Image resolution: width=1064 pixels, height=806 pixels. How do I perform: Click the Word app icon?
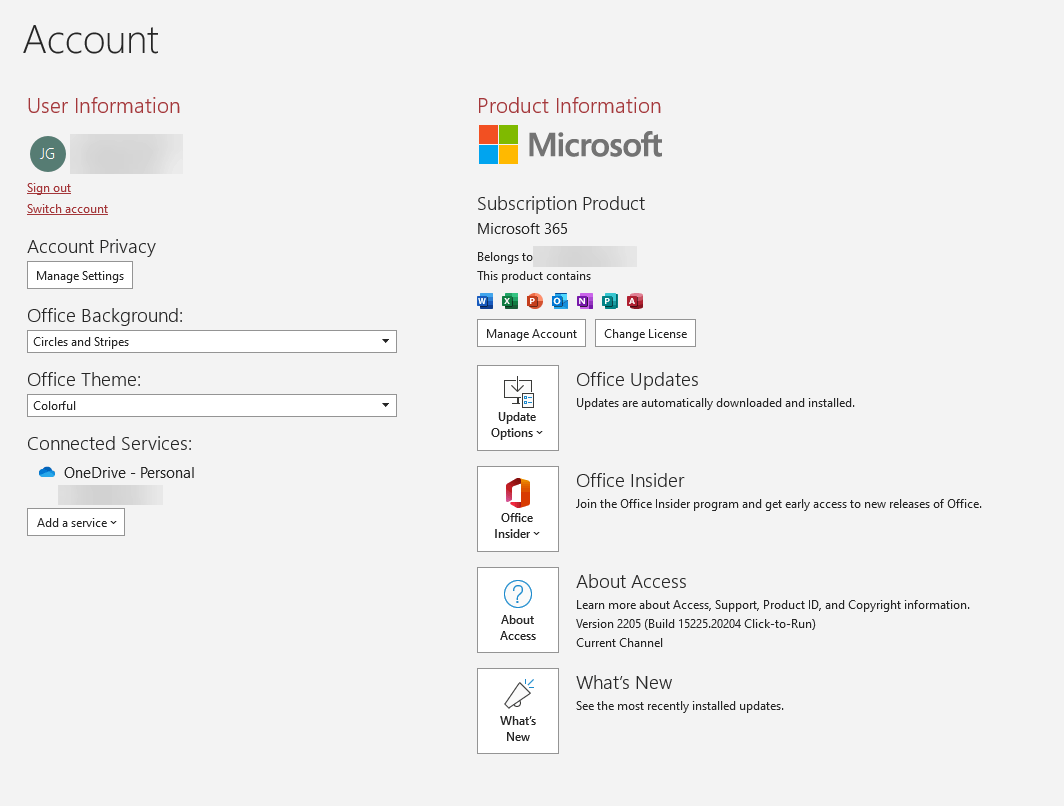coord(484,301)
